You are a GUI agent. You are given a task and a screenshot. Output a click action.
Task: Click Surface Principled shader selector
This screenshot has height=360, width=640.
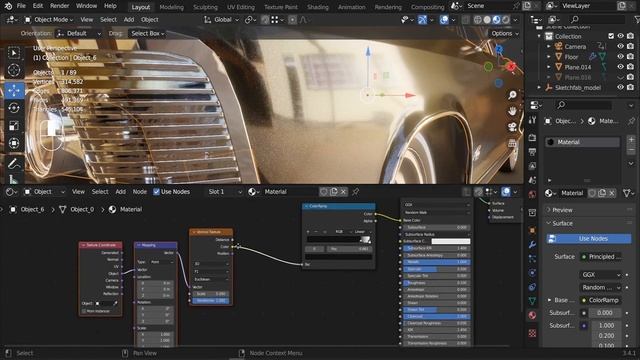[600, 257]
